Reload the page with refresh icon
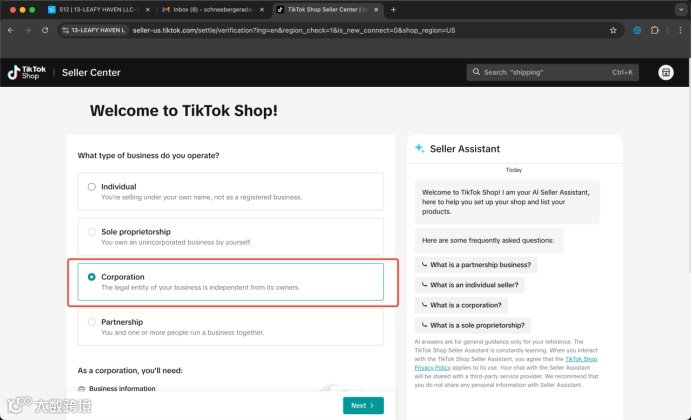 tap(45, 30)
